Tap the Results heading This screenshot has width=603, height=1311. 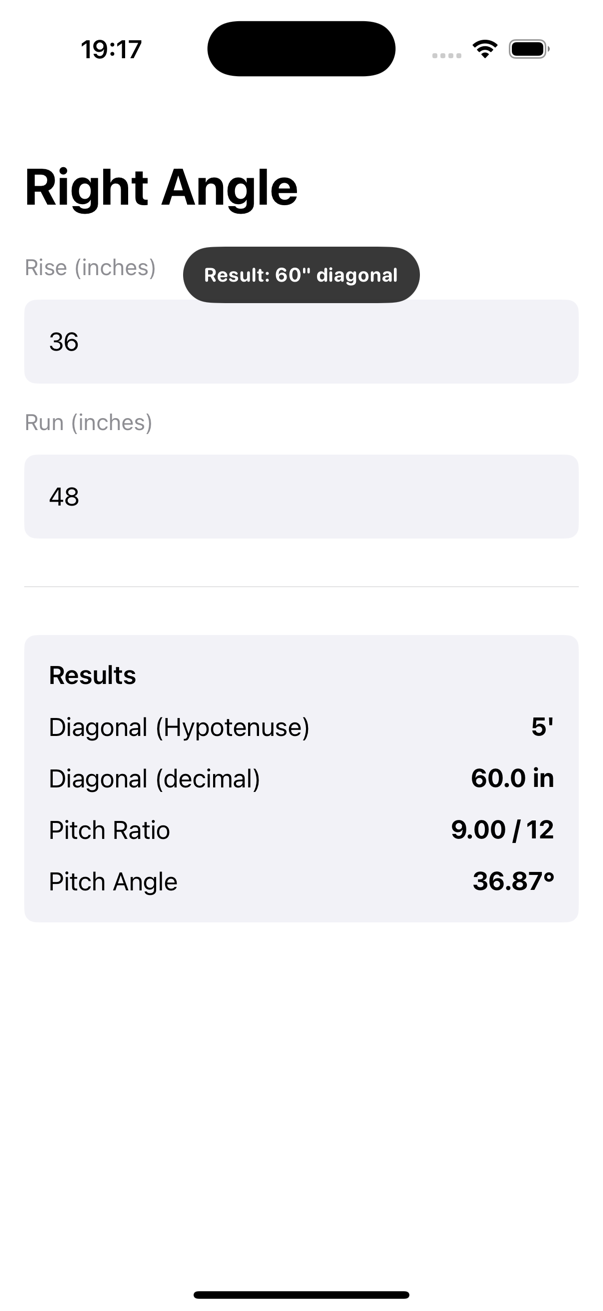pyautogui.click(x=92, y=676)
